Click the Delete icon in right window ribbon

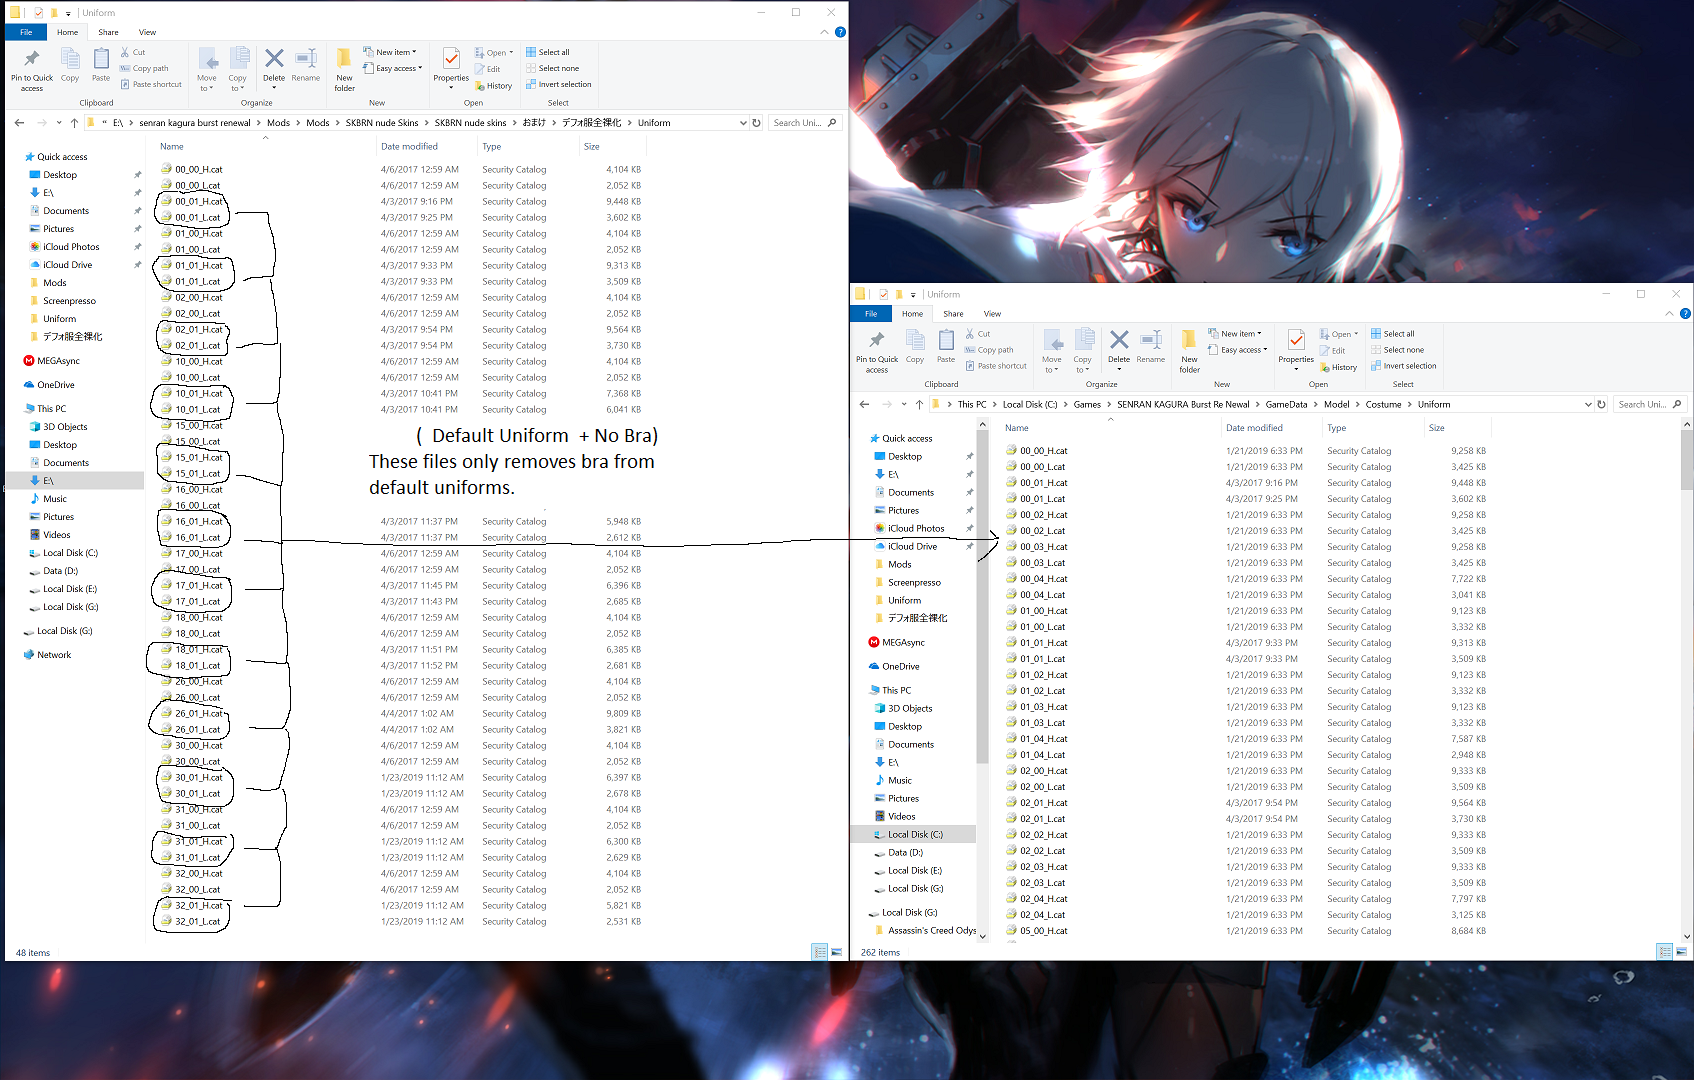1119,348
